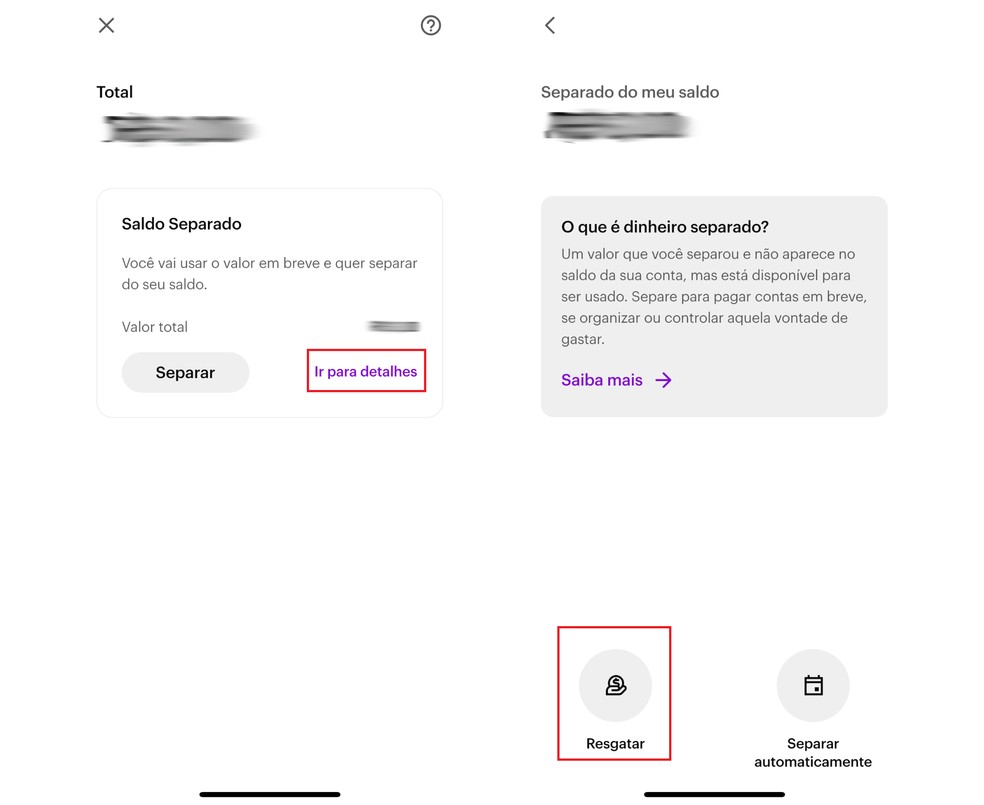Image resolution: width=984 pixels, height=805 pixels.
Task: Tap the home indicator bar below Separar
Action: pyautogui.click(x=270, y=794)
